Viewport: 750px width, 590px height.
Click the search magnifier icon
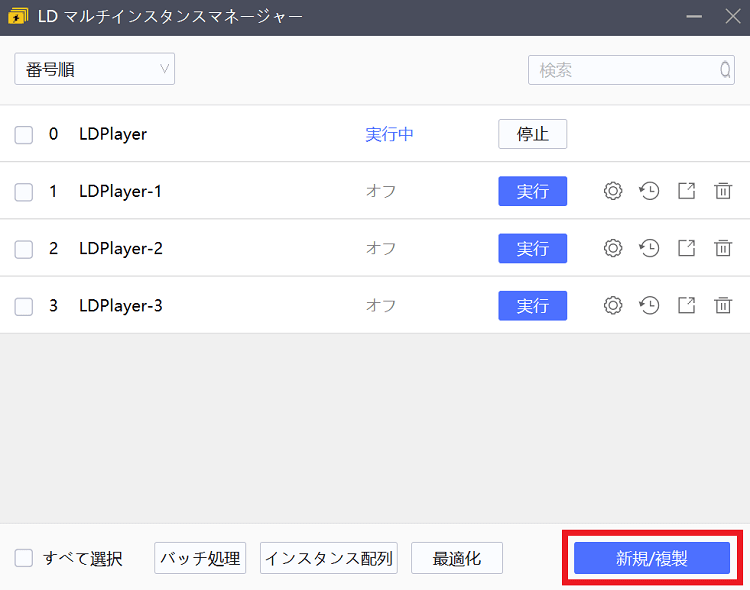(725, 70)
